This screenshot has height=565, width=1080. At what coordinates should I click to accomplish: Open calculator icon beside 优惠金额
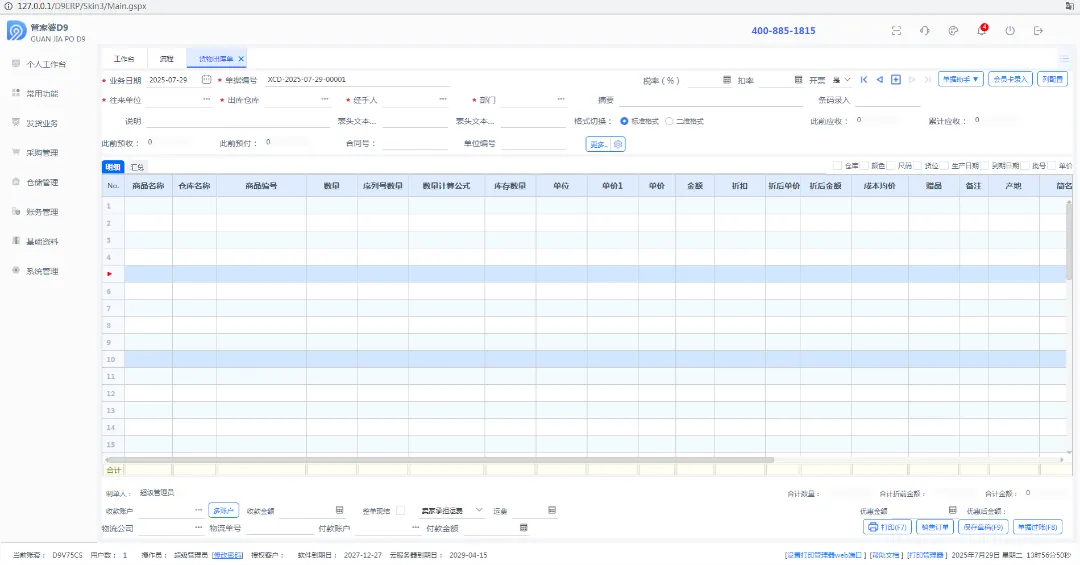point(953,511)
